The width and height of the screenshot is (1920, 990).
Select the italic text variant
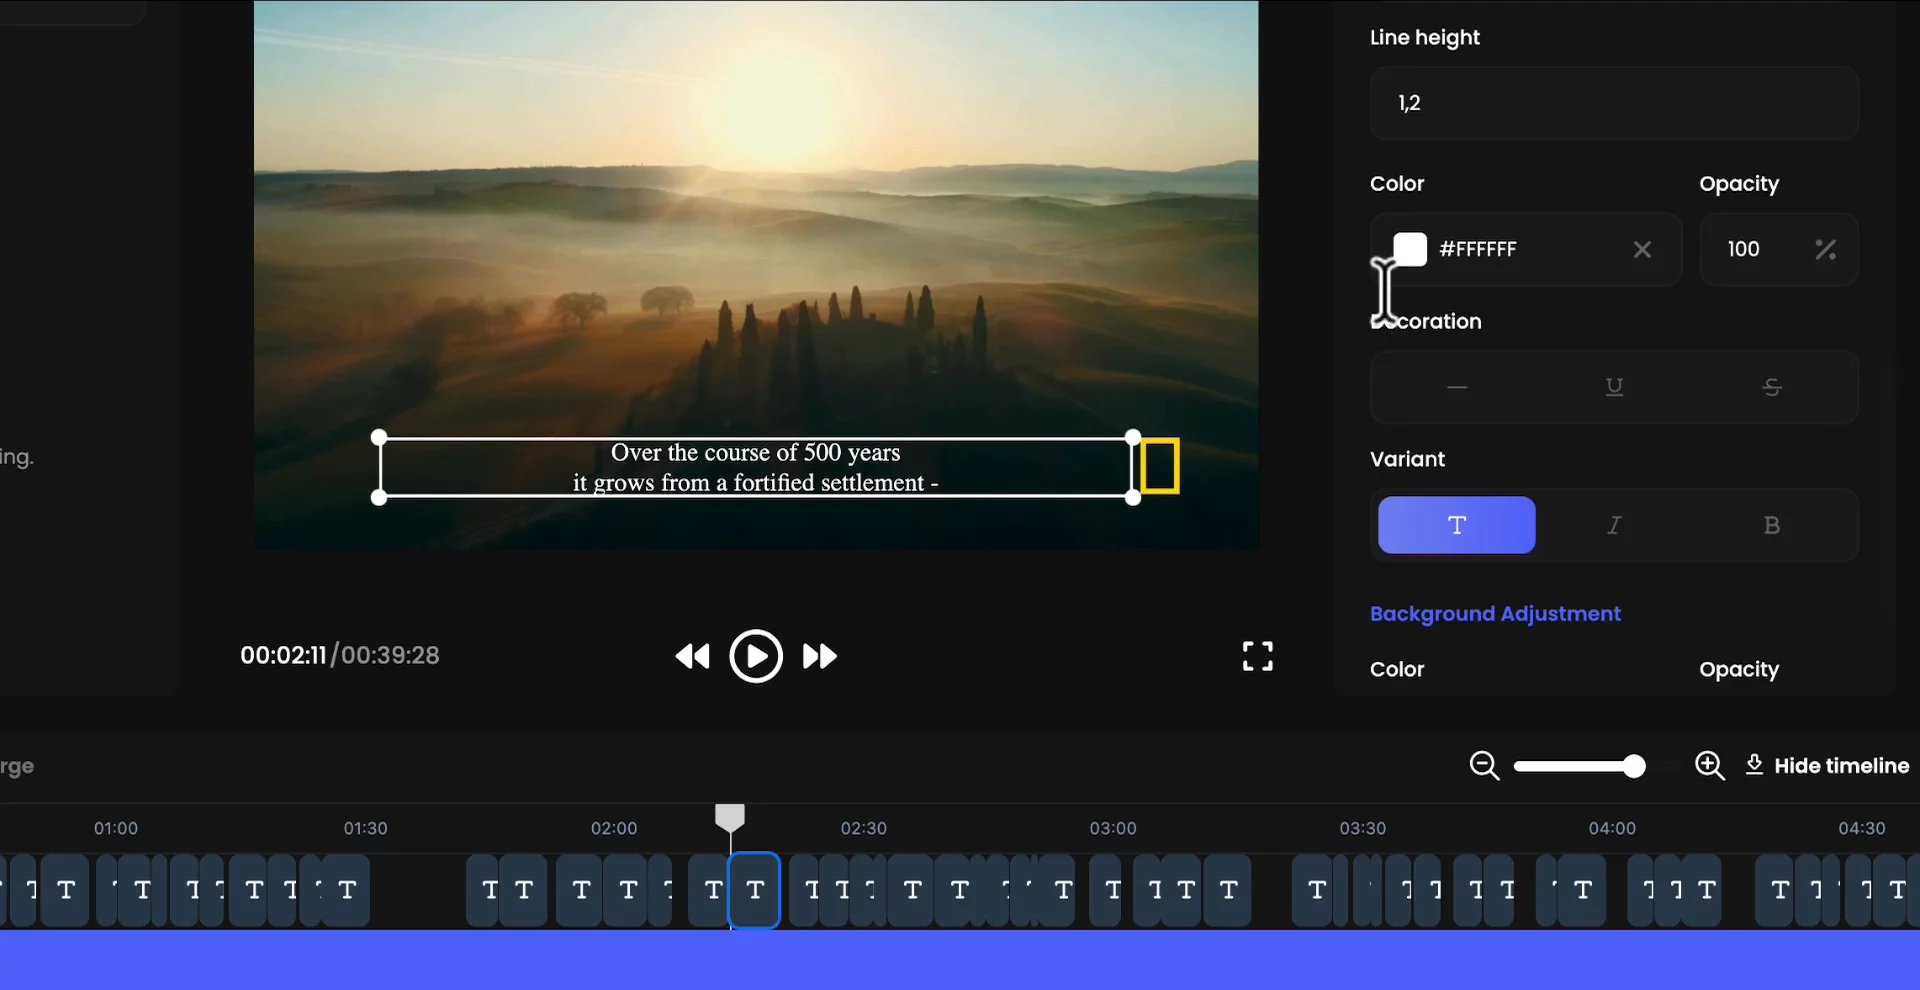[x=1614, y=525]
